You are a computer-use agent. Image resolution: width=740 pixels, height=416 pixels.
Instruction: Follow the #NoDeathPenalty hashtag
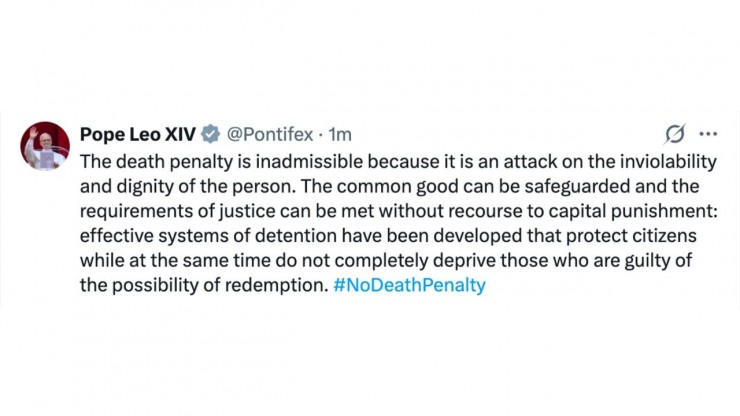coord(409,285)
